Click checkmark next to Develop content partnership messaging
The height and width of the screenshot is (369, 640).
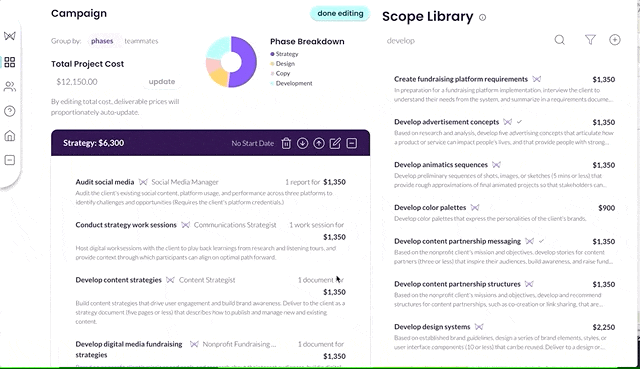tap(541, 241)
